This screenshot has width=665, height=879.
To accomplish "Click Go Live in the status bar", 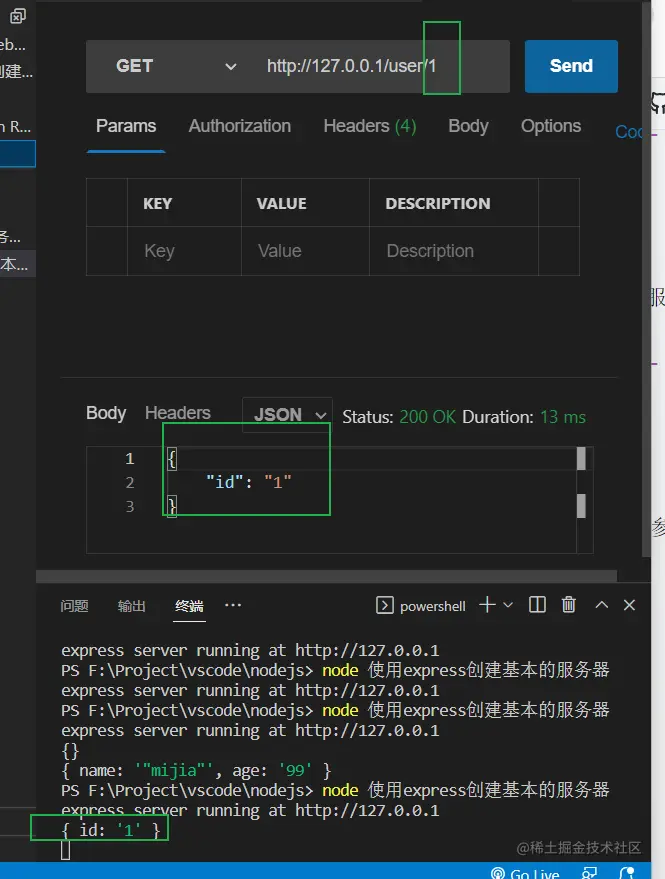I will pos(525,872).
